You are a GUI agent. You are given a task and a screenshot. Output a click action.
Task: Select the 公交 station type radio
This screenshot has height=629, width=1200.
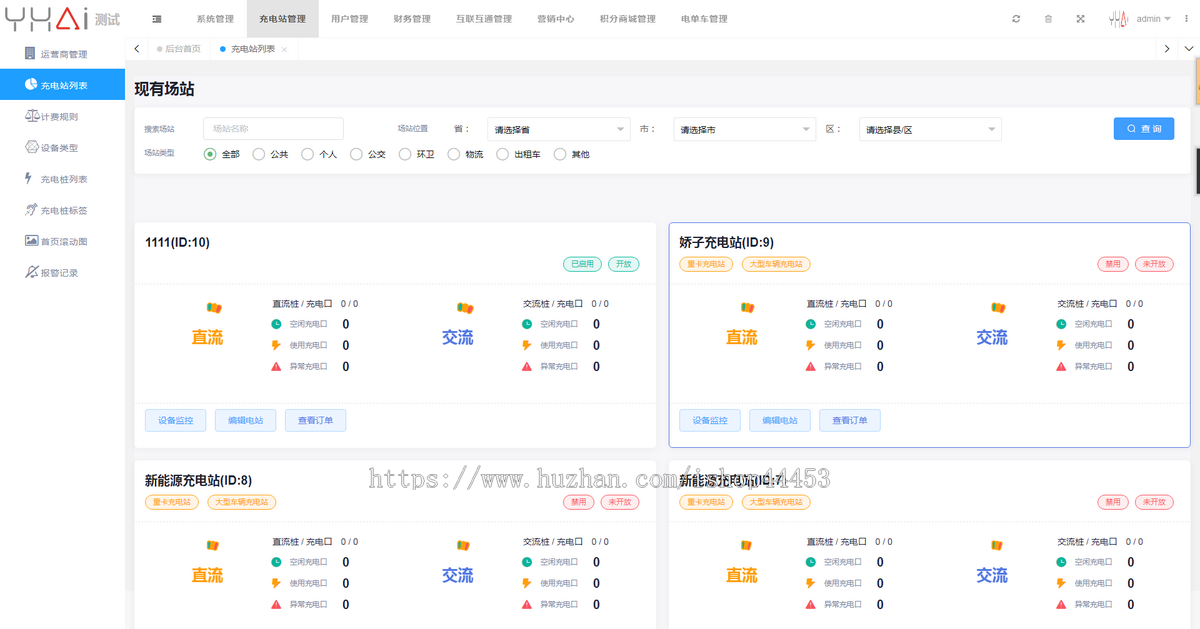point(356,154)
